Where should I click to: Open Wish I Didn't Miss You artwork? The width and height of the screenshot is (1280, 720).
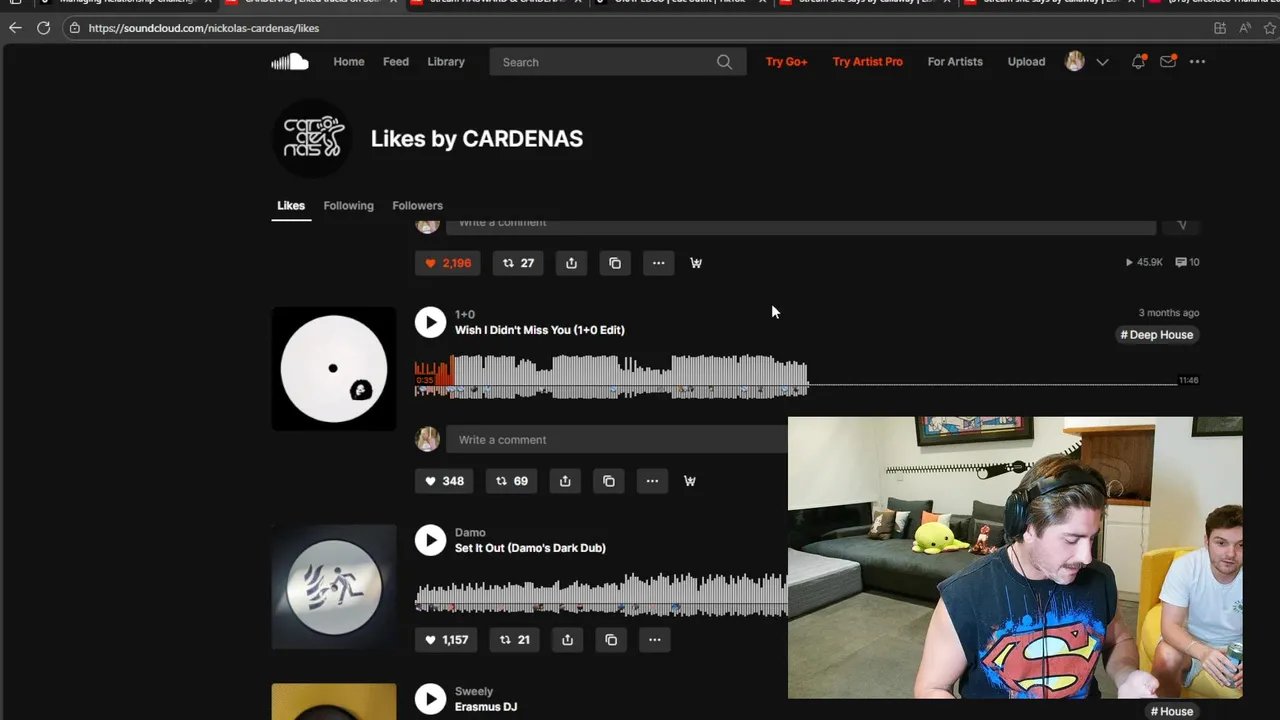tap(334, 369)
